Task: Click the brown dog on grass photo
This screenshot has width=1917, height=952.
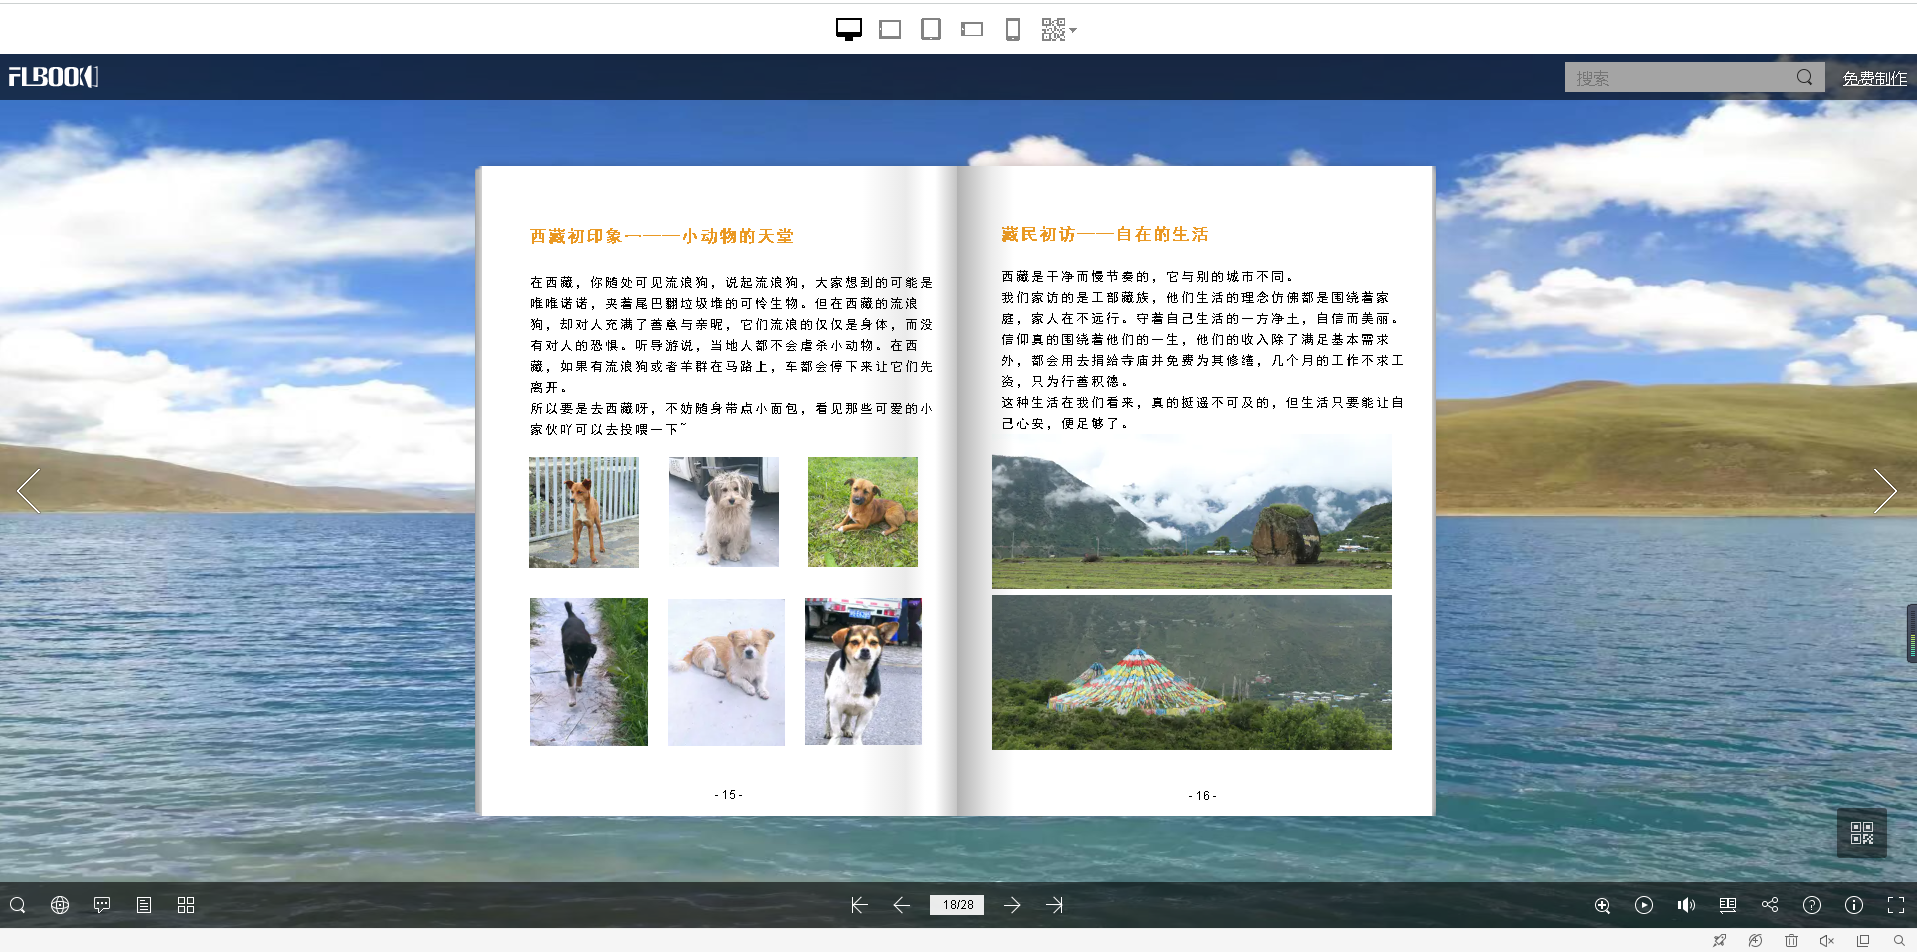Action: click(x=863, y=512)
